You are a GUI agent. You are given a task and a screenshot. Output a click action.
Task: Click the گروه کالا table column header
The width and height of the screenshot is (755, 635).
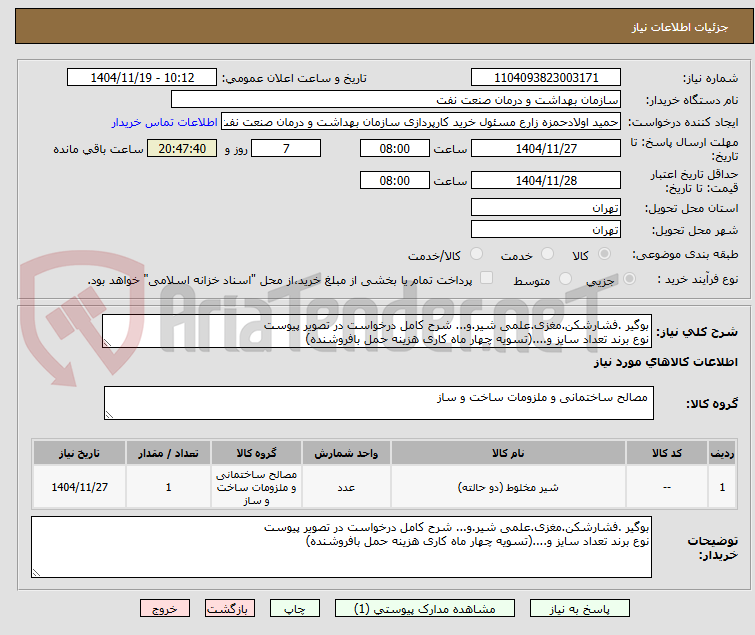coord(256,453)
